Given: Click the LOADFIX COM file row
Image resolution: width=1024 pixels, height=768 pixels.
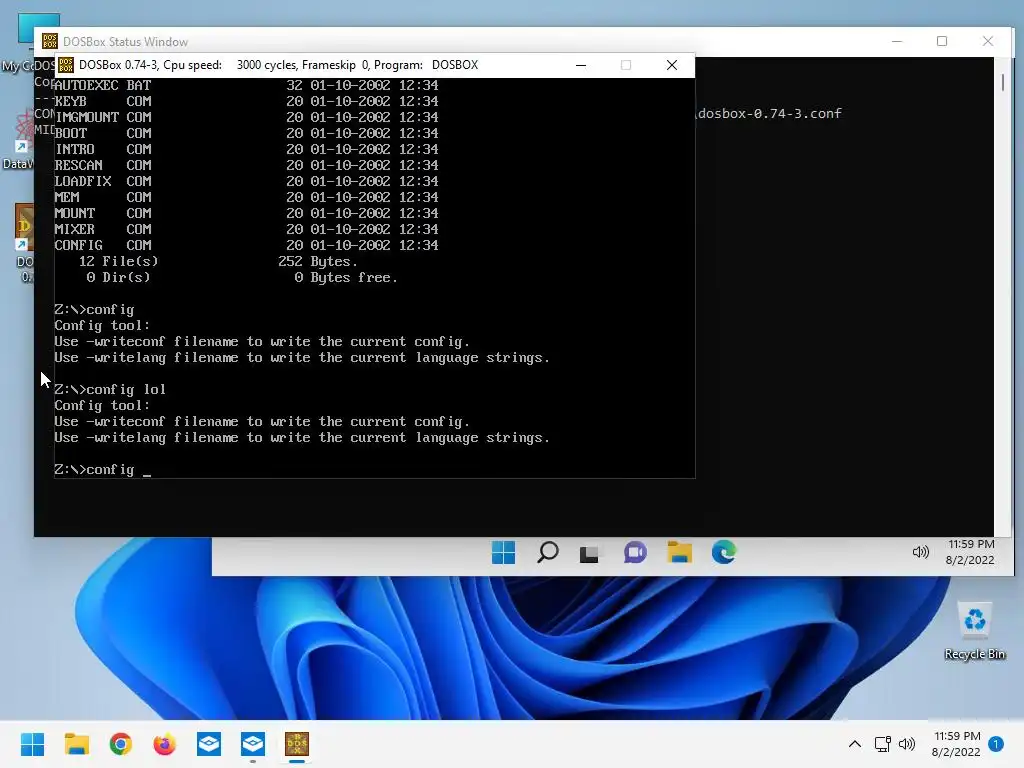Looking at the screenshot, I should click(x=246, y=181).
